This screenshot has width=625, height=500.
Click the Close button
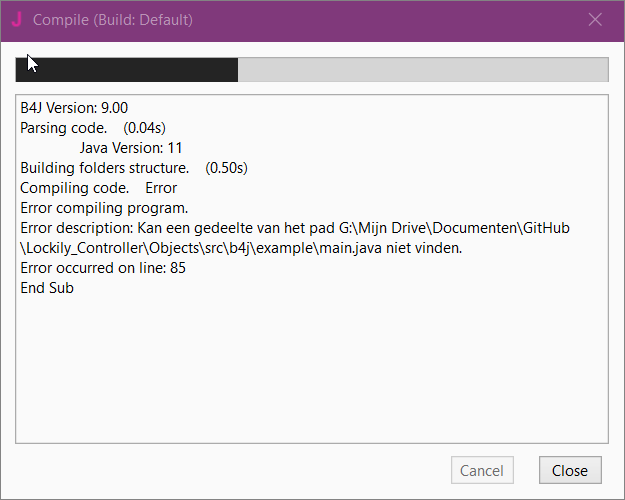[570, 470]
